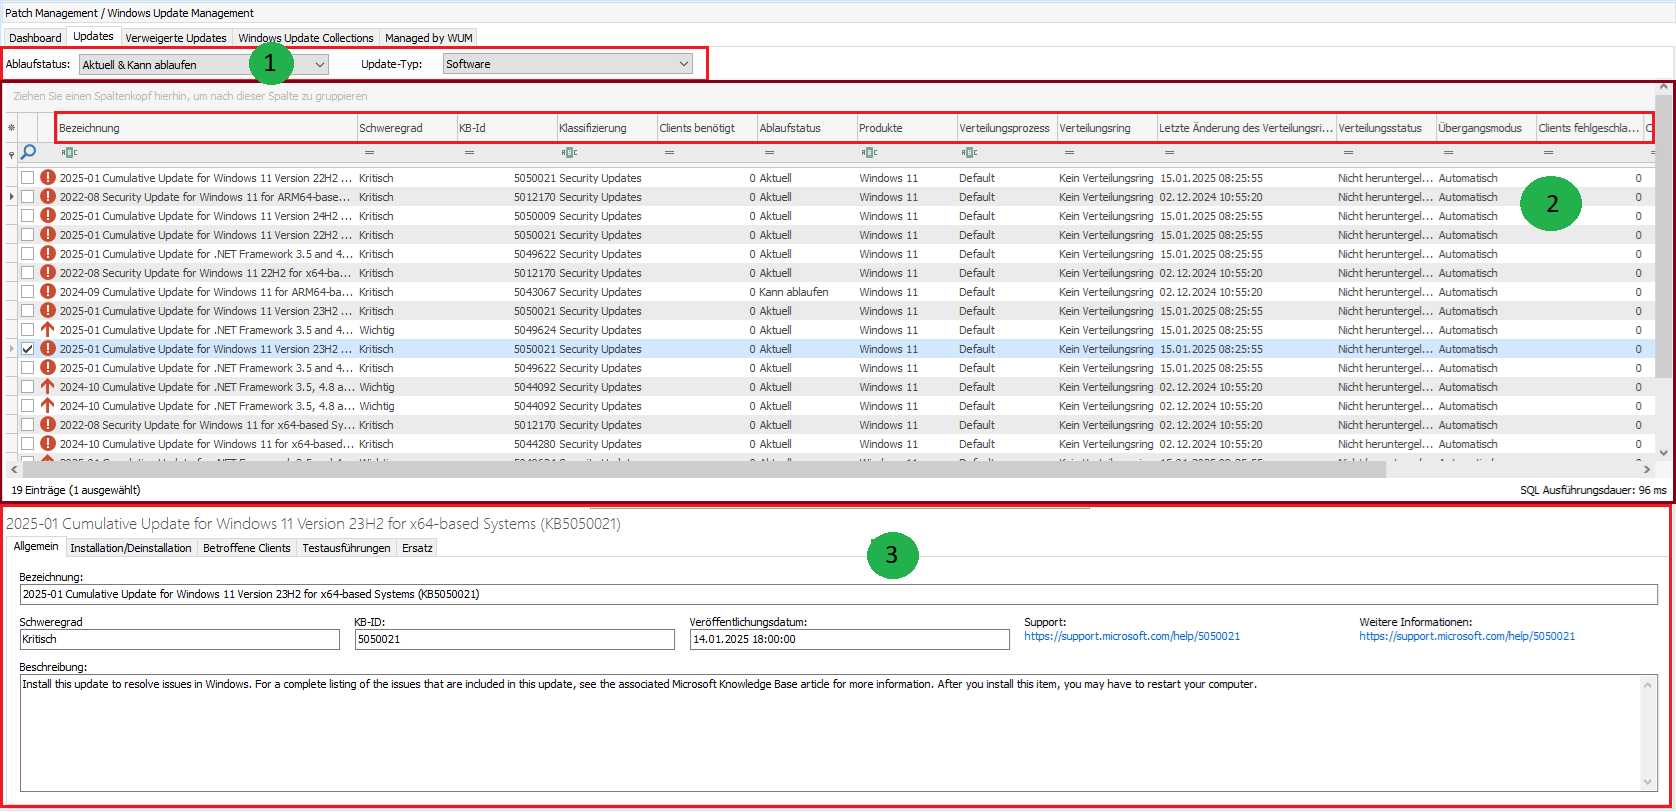Click the equals filter icon under KB-Id

[469, 153]
